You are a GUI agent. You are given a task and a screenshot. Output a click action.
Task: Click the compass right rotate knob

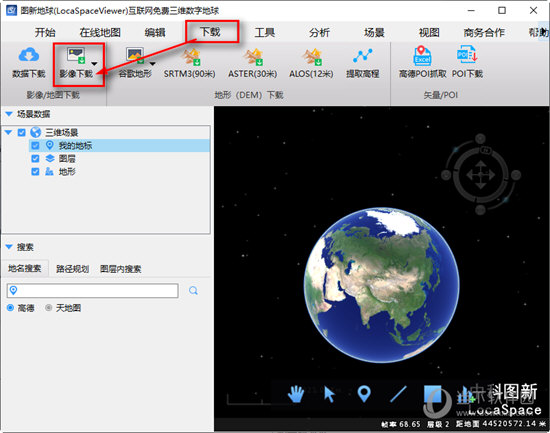point(516,174)
